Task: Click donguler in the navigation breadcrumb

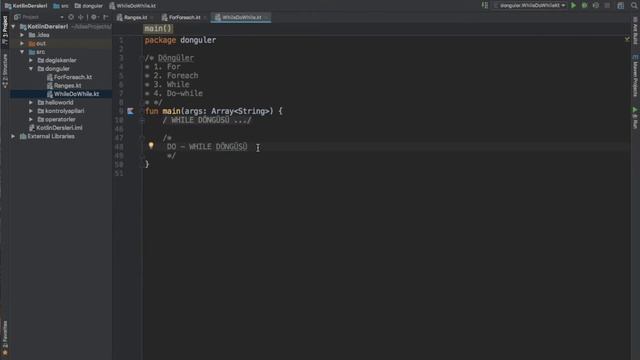Action: coord(89,6)
